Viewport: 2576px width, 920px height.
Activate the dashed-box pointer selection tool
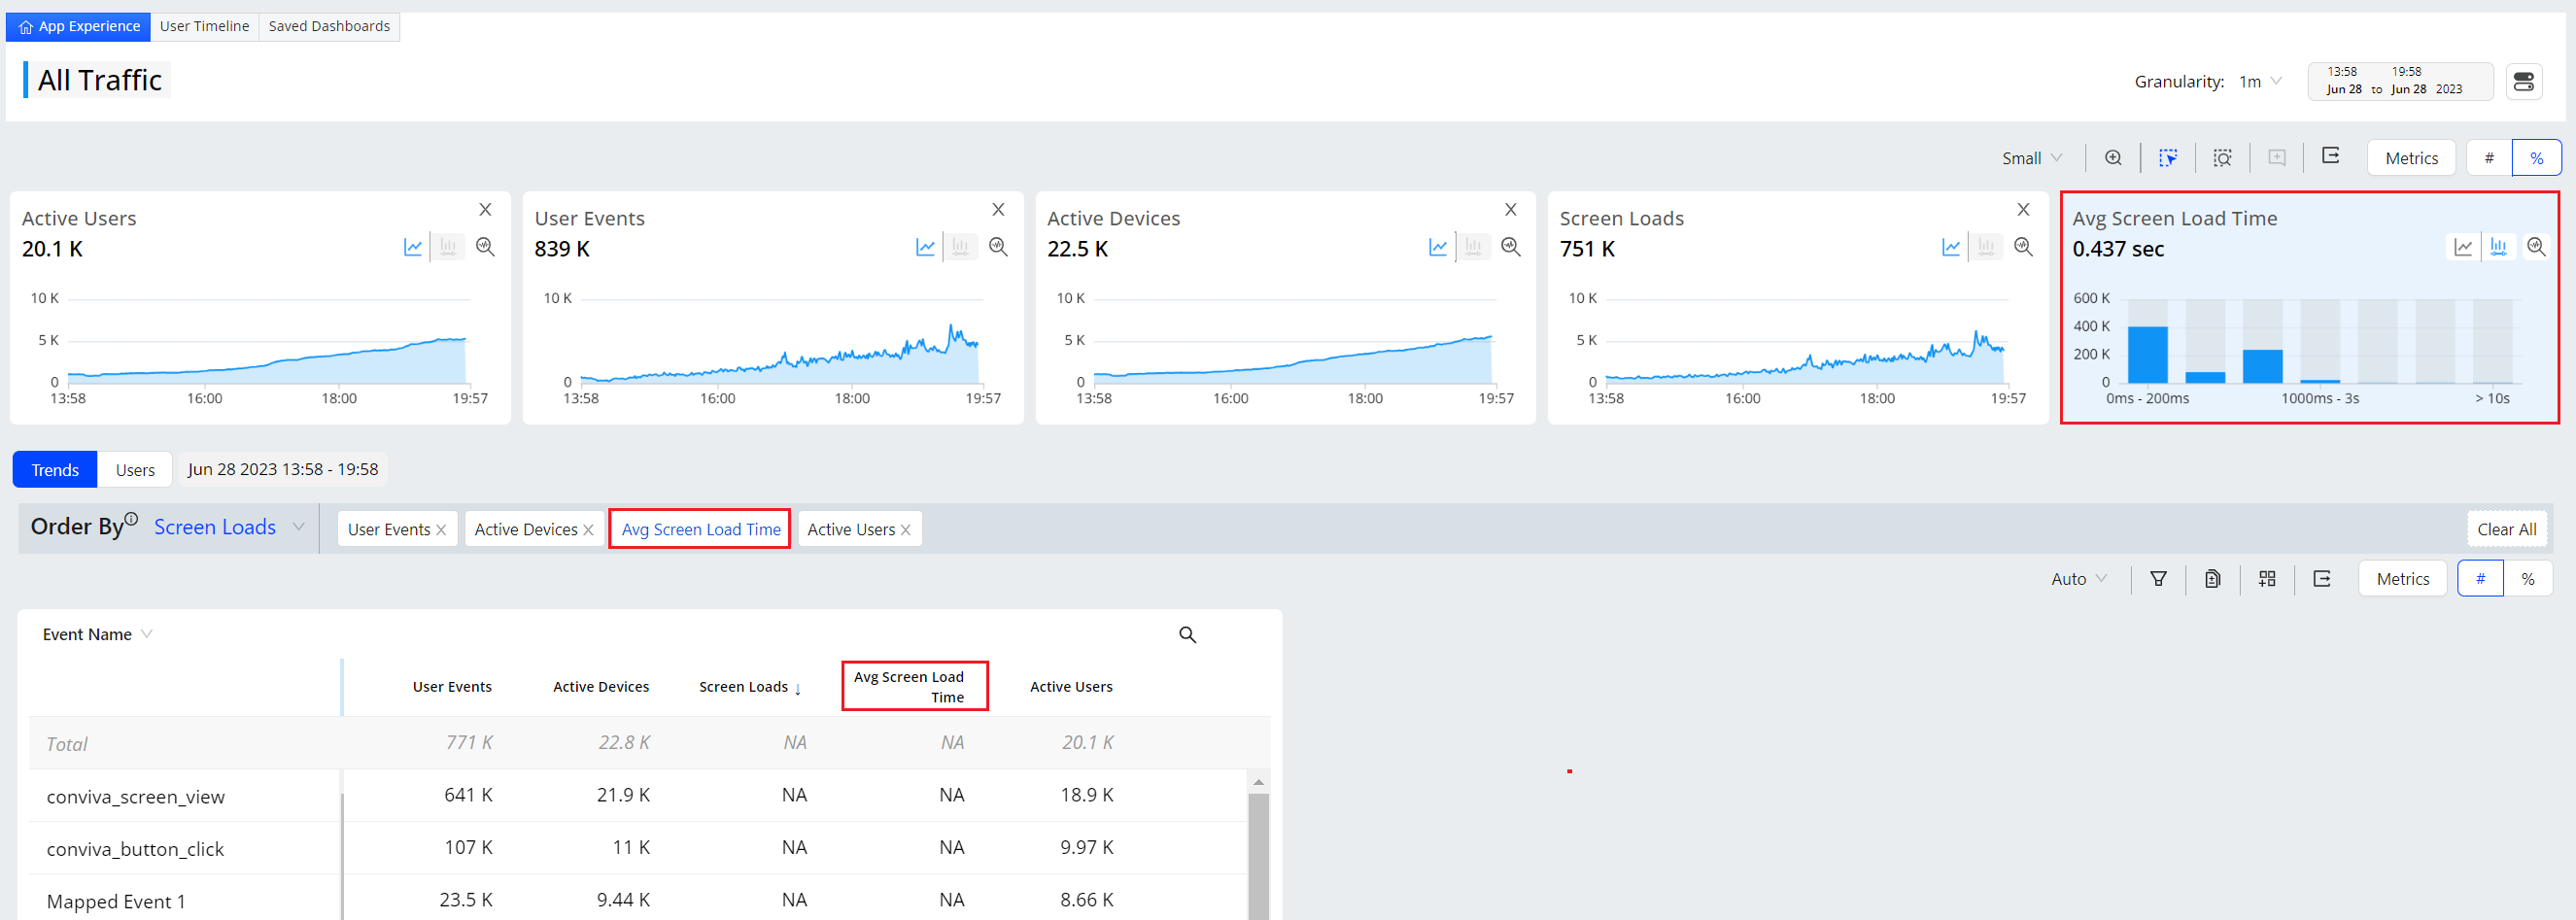point(2167,158)
